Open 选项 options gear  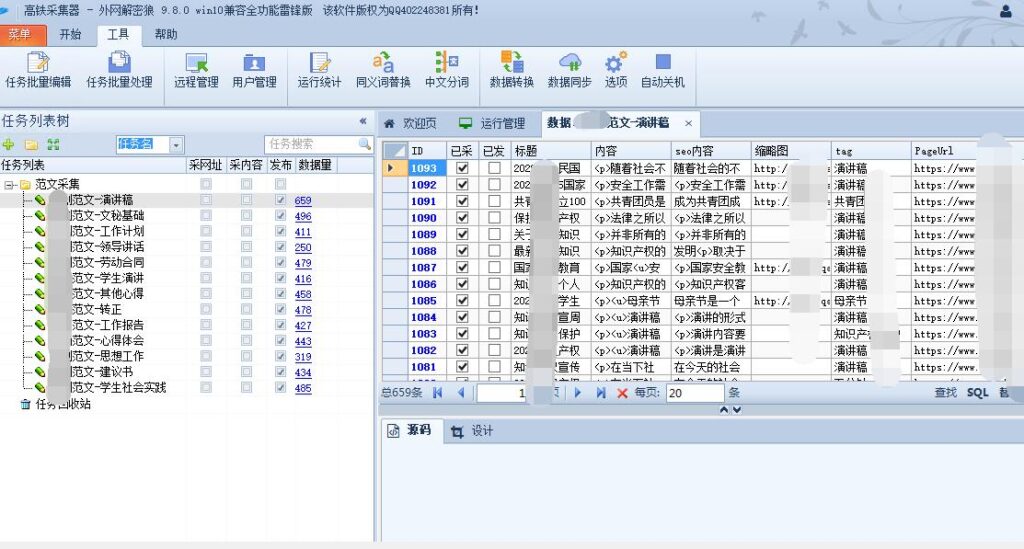click(x=615, y=70)
